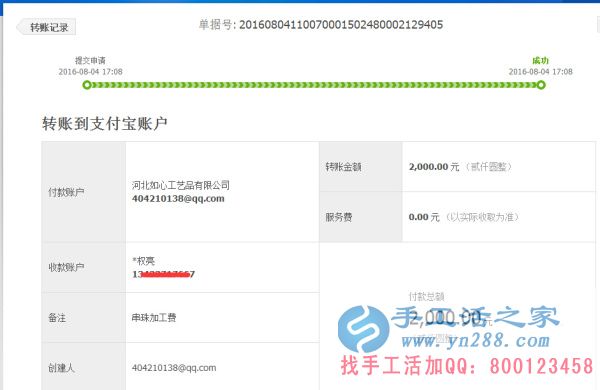Screen dimensions: 600x390
Task: Select the remark text 串珠加工费
Action: pyautogui.click(x=154, y=317)
